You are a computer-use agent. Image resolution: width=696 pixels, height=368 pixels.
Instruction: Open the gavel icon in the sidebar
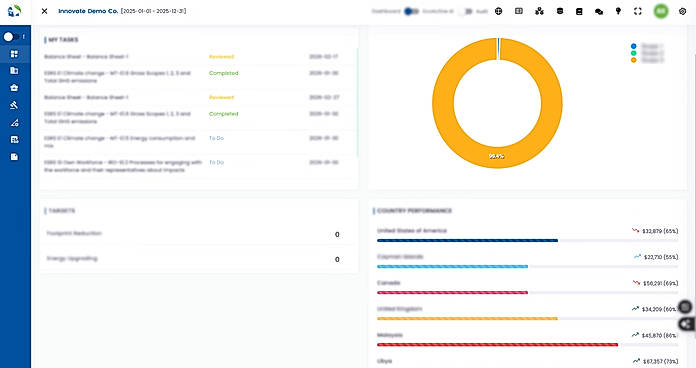click(x=14, y=105)
